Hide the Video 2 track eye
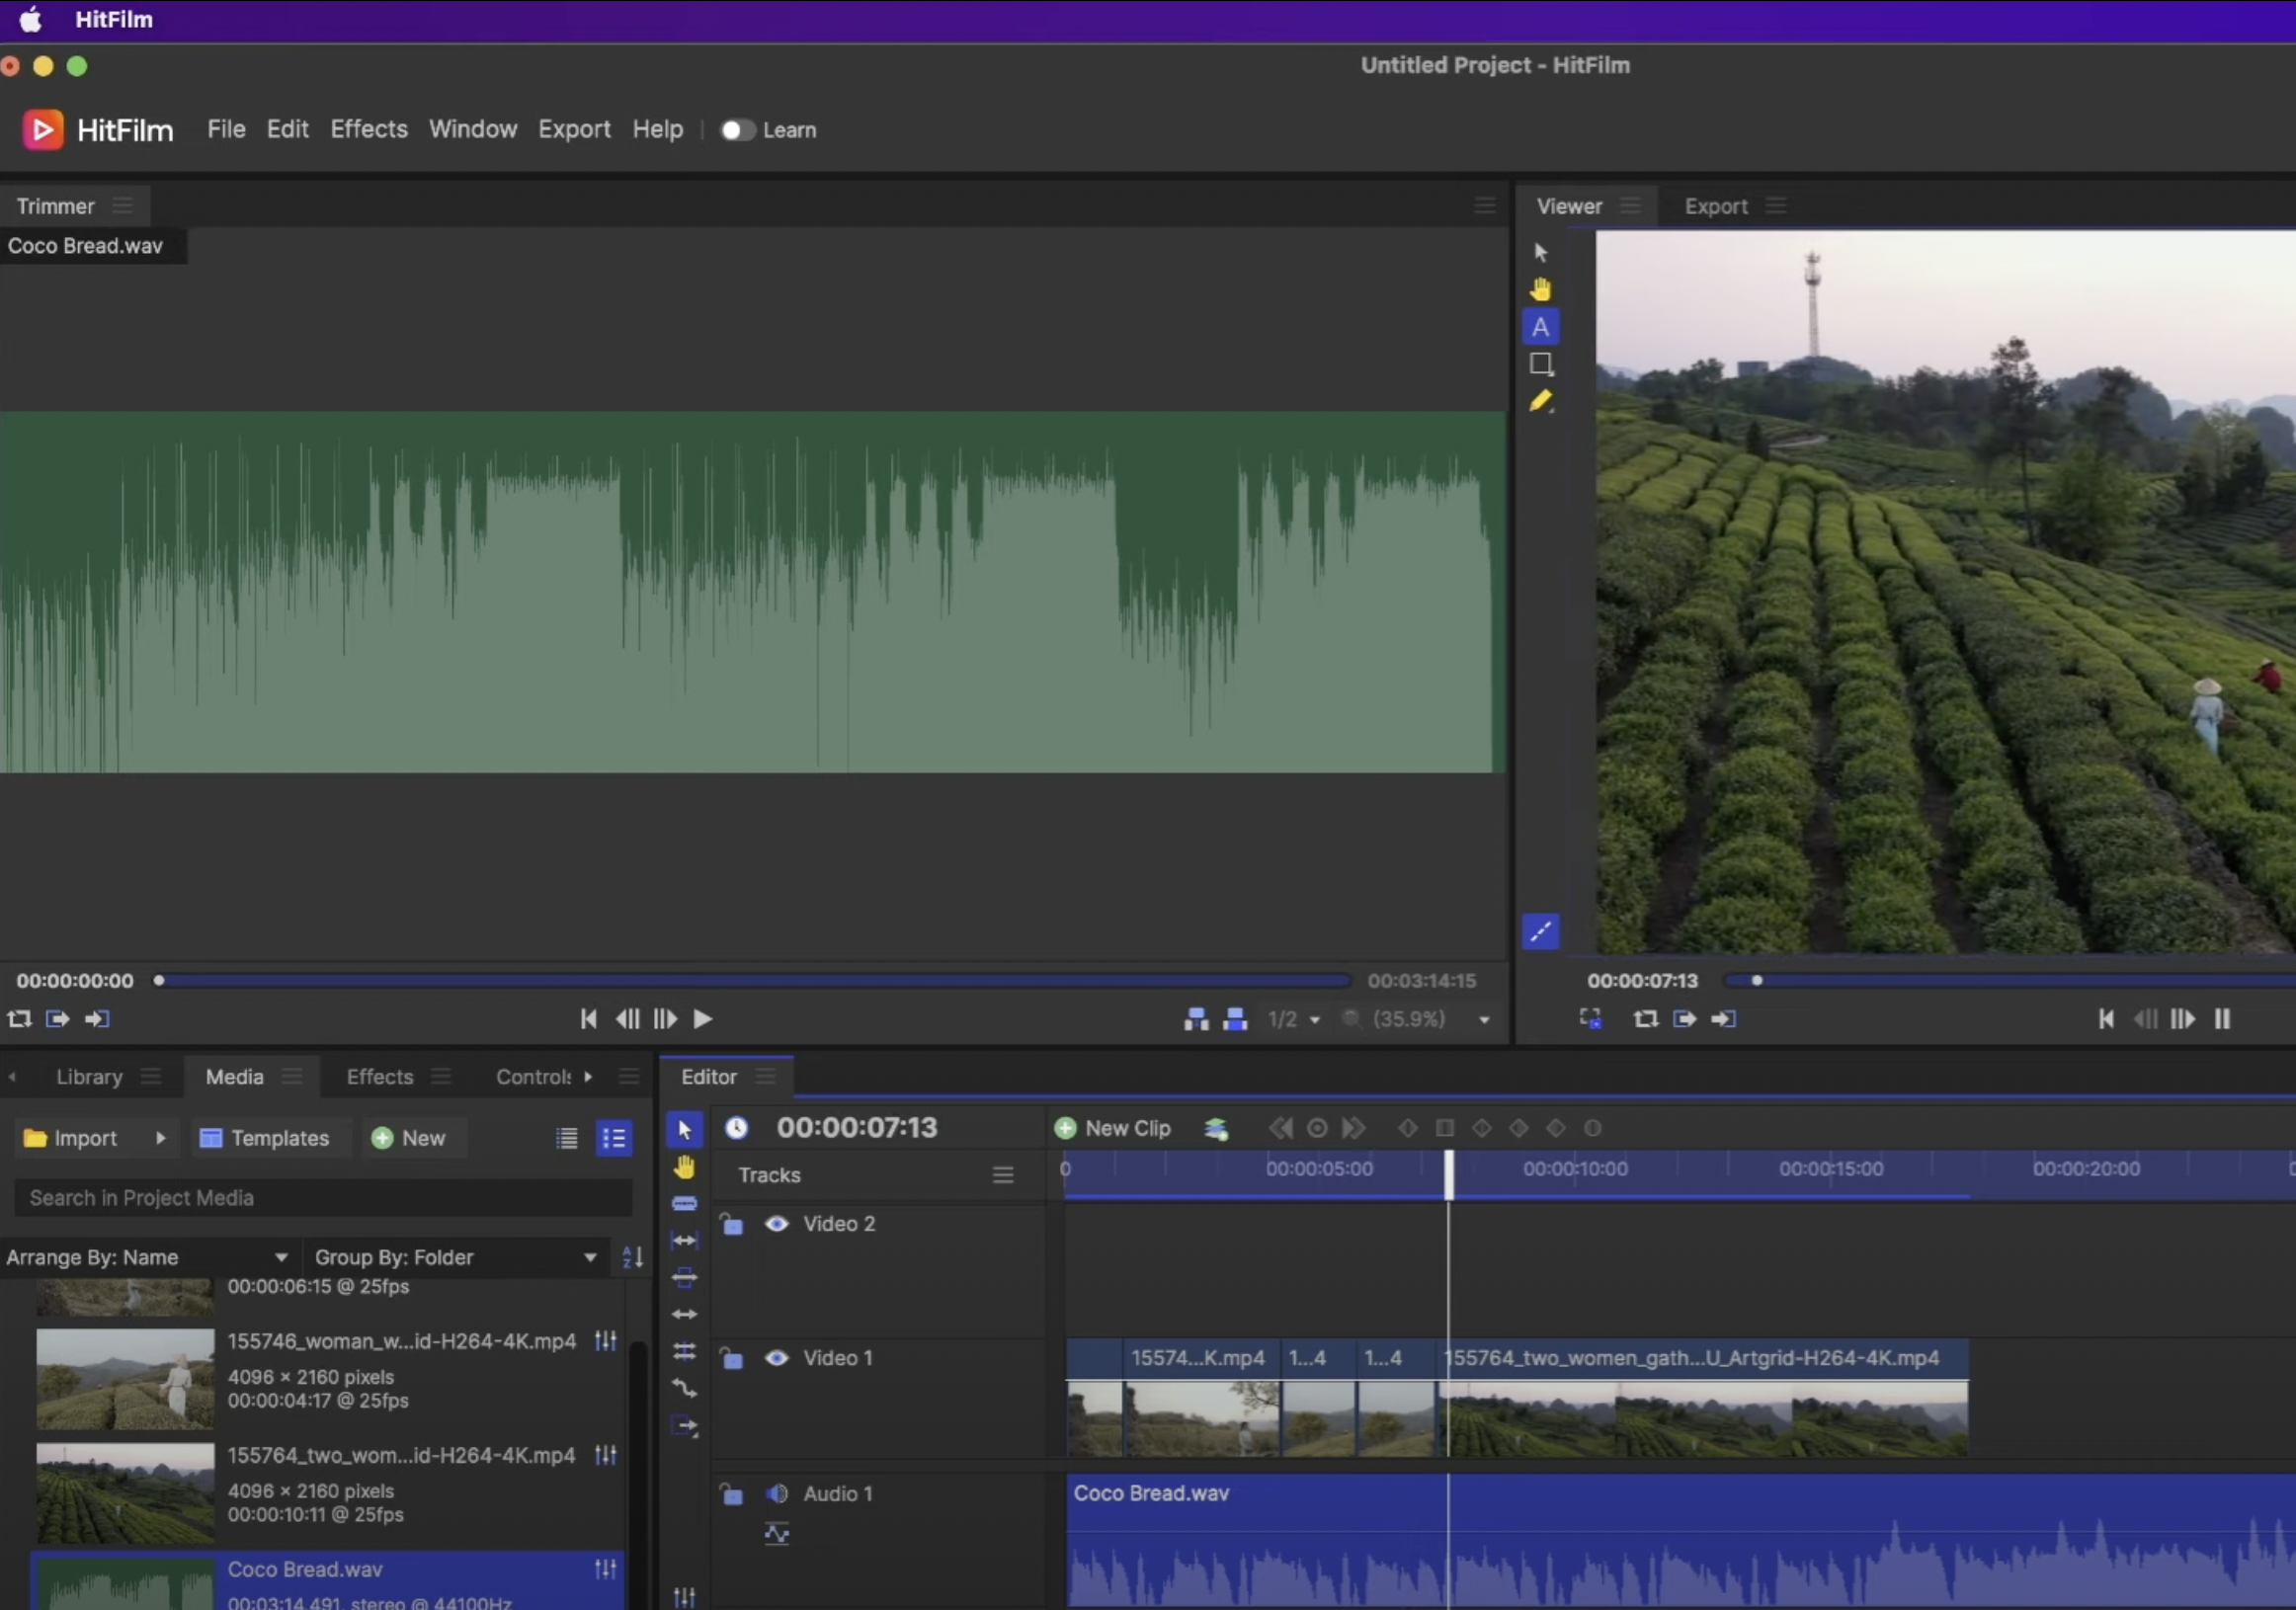The height and width of the screenshot is (1610, 2296). [x=776, y=1224]
